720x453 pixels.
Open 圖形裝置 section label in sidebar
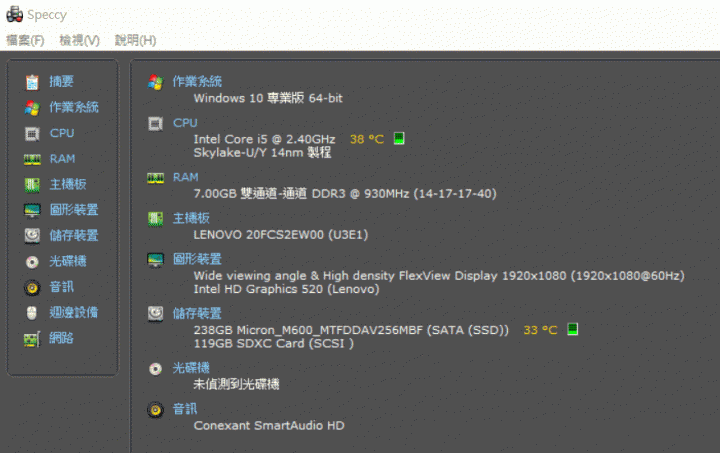pyautogui.click(x=74, y=210)
